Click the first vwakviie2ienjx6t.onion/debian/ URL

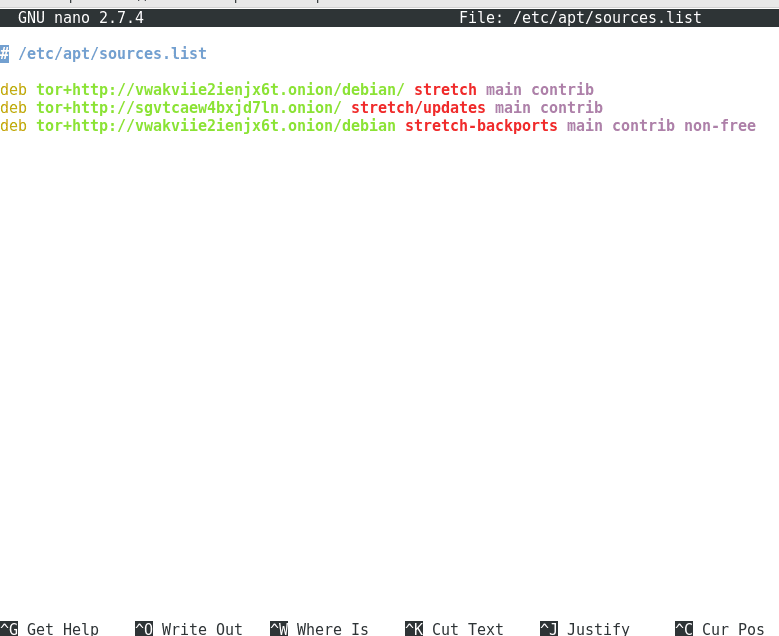pyautogui.click(x=221, y=89)
